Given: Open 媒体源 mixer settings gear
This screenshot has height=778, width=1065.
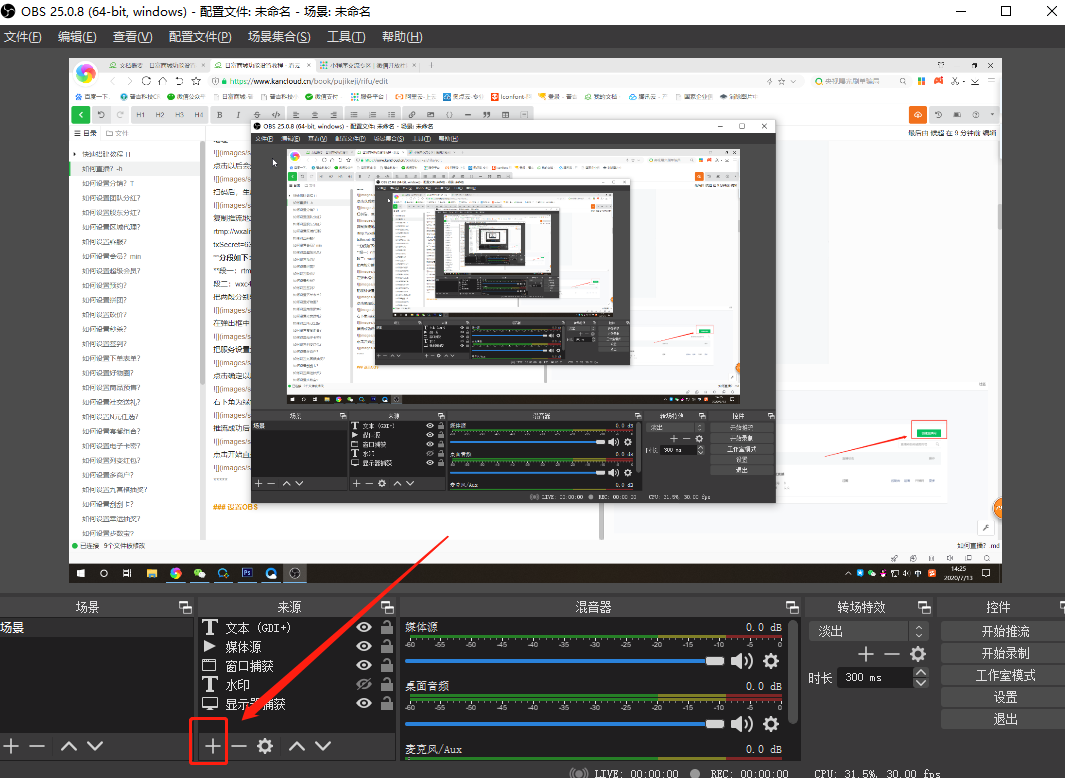Looking at the screenshot, I should [x=771, y=661].
